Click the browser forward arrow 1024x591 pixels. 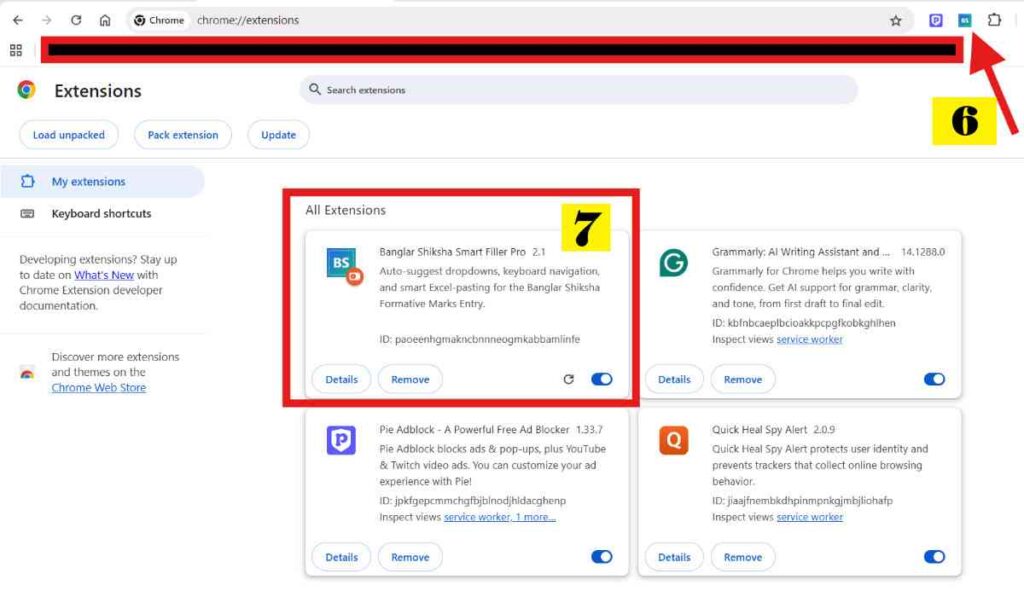click(46, 20)
